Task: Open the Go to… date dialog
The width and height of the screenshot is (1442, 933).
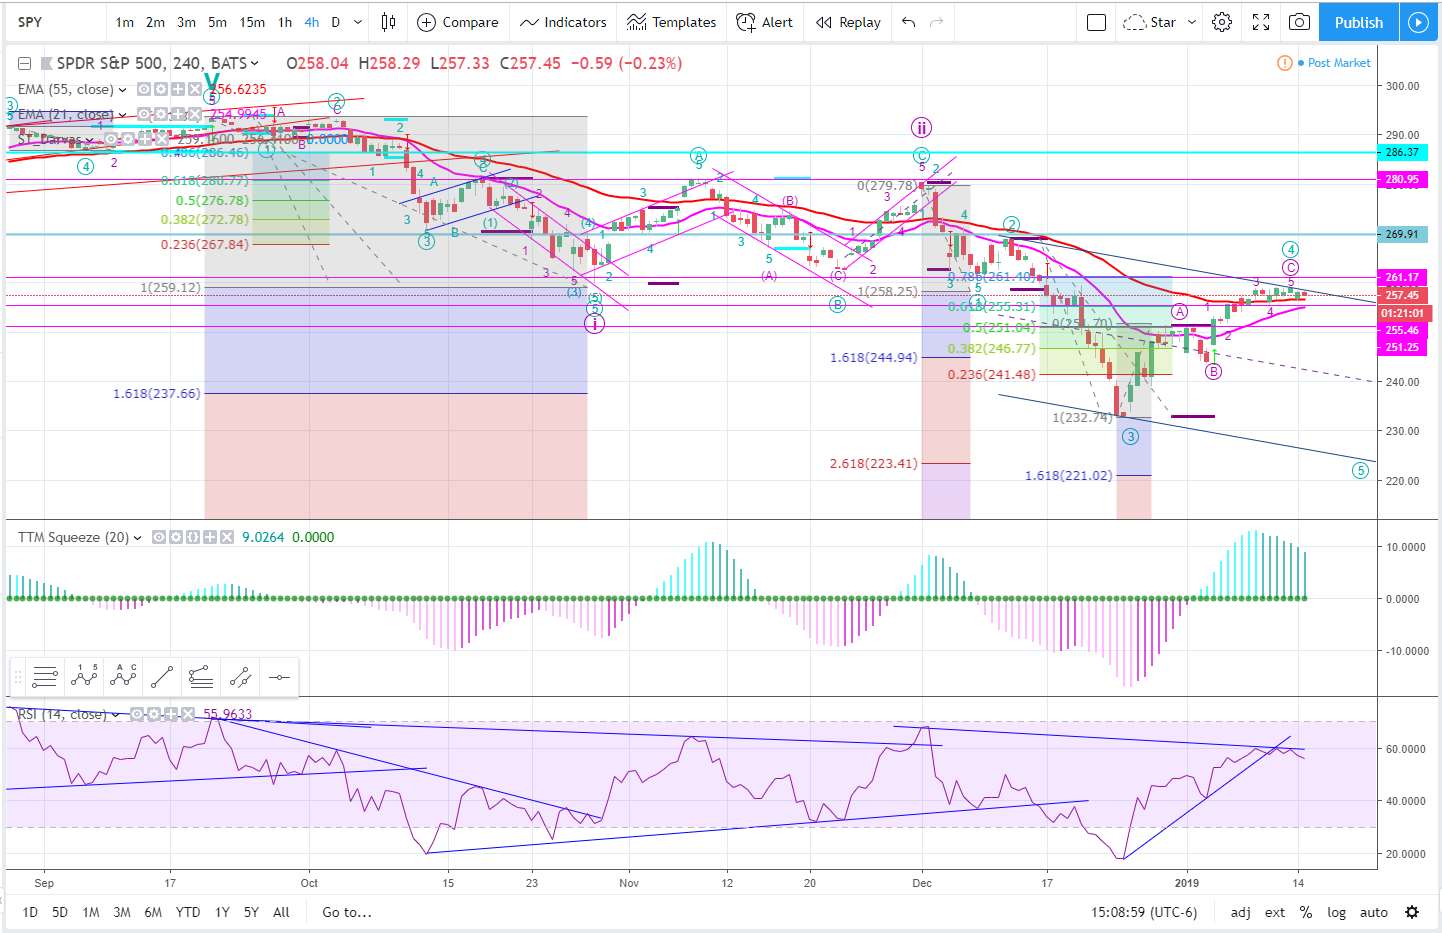Action: [x=347, y=912]
